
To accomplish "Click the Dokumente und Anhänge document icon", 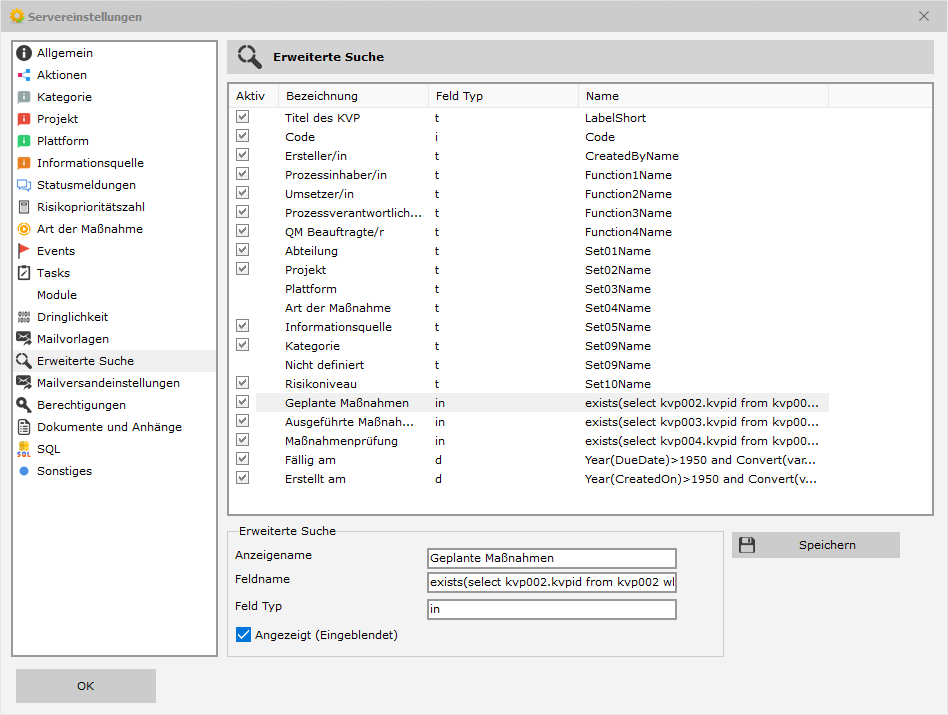I will click(x=24, y=427).
